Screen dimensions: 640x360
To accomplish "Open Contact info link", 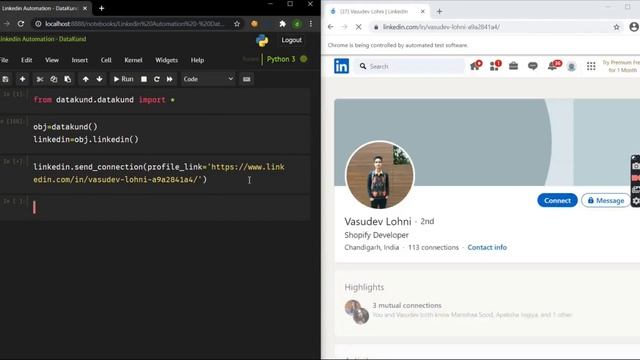I will pyautogui.click(x=487, y=247).
